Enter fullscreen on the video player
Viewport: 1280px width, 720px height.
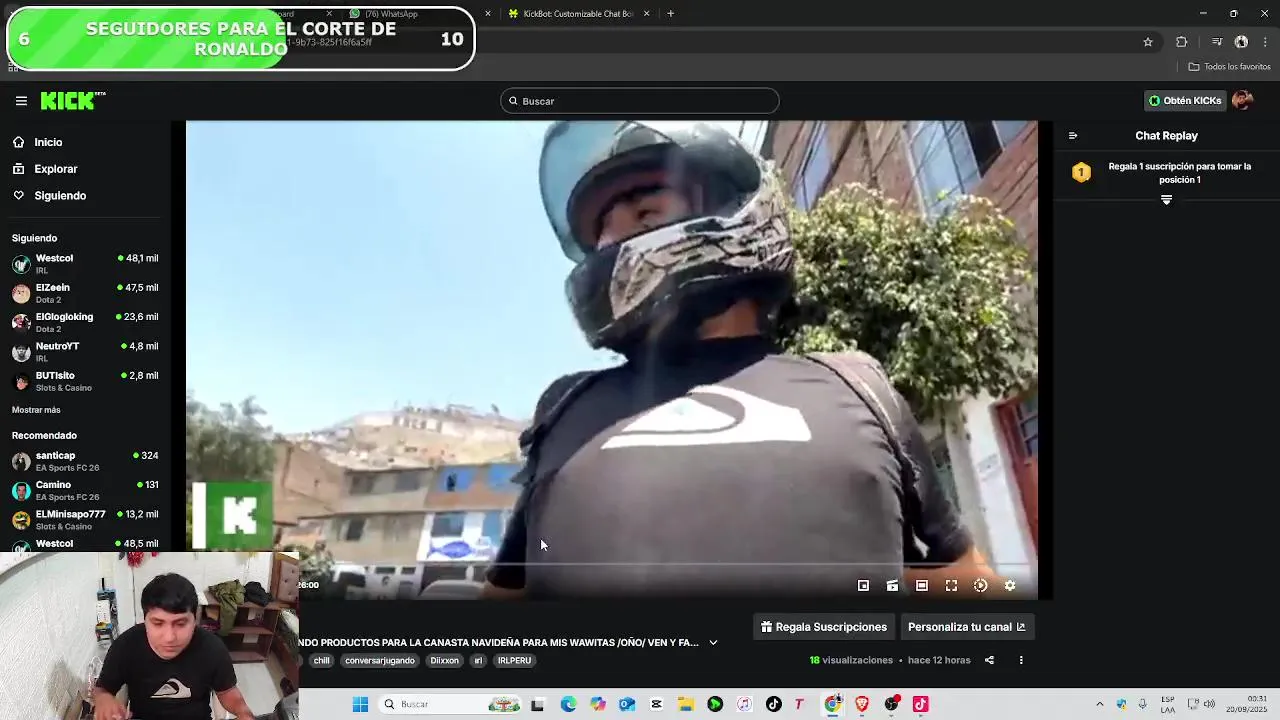click(x=951, y=586)
